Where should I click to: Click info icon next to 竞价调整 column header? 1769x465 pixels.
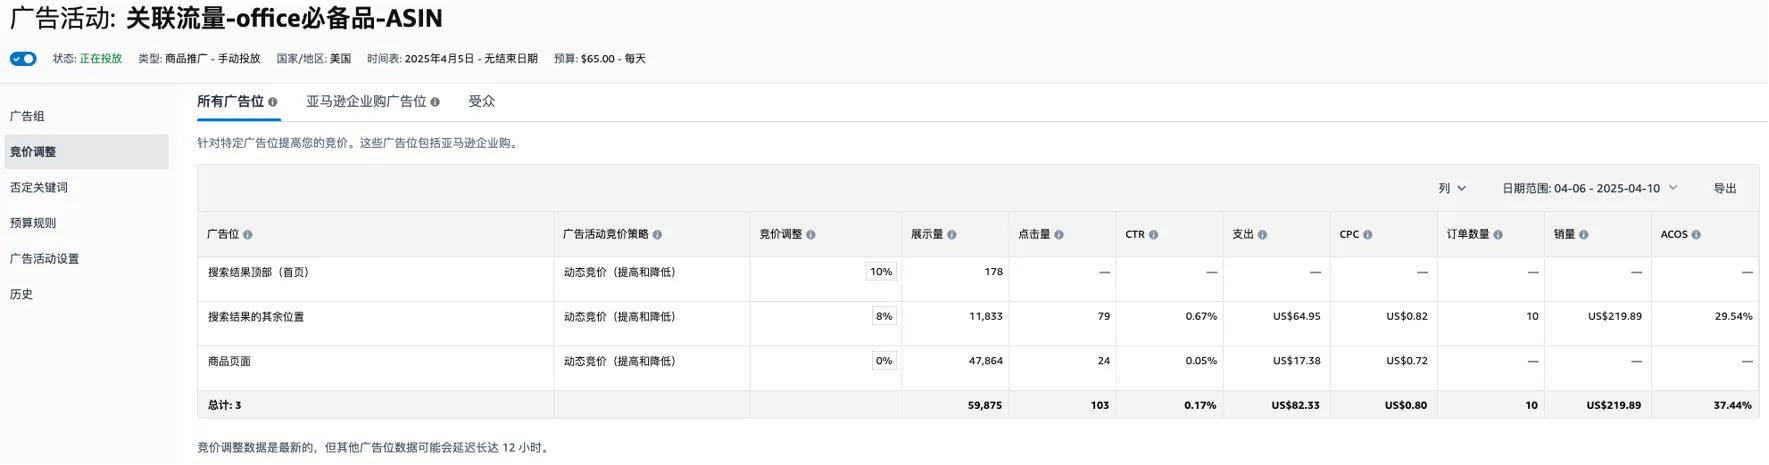811,235
